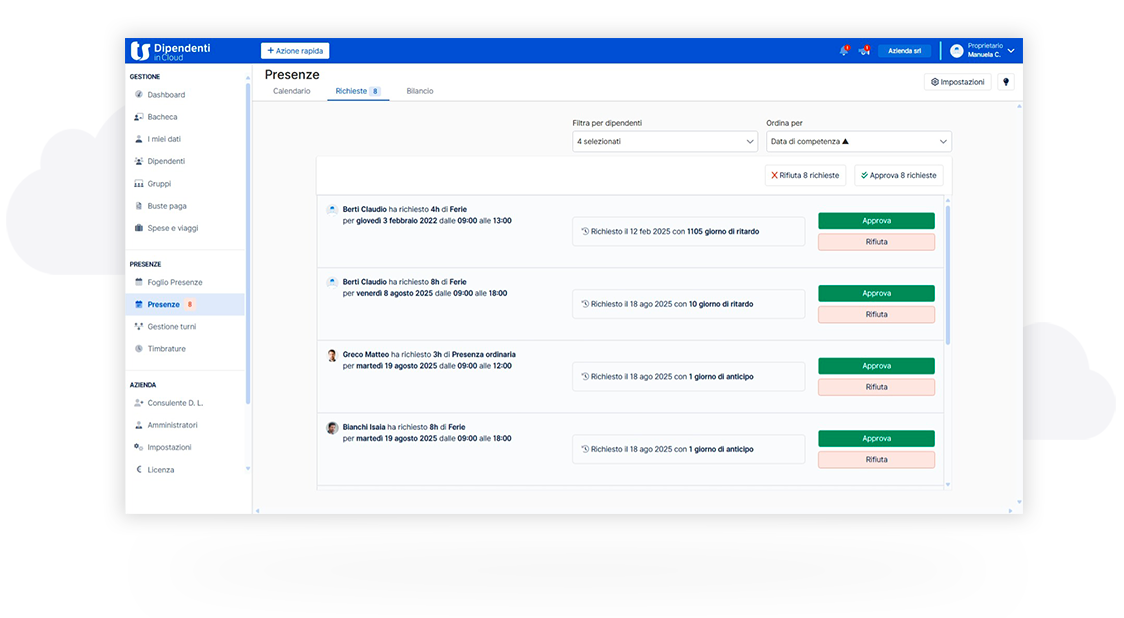Viewport: 1124px width, 618px height.
Task: Click the Bacheca sidebar icon
Action: tap(138, 117)
